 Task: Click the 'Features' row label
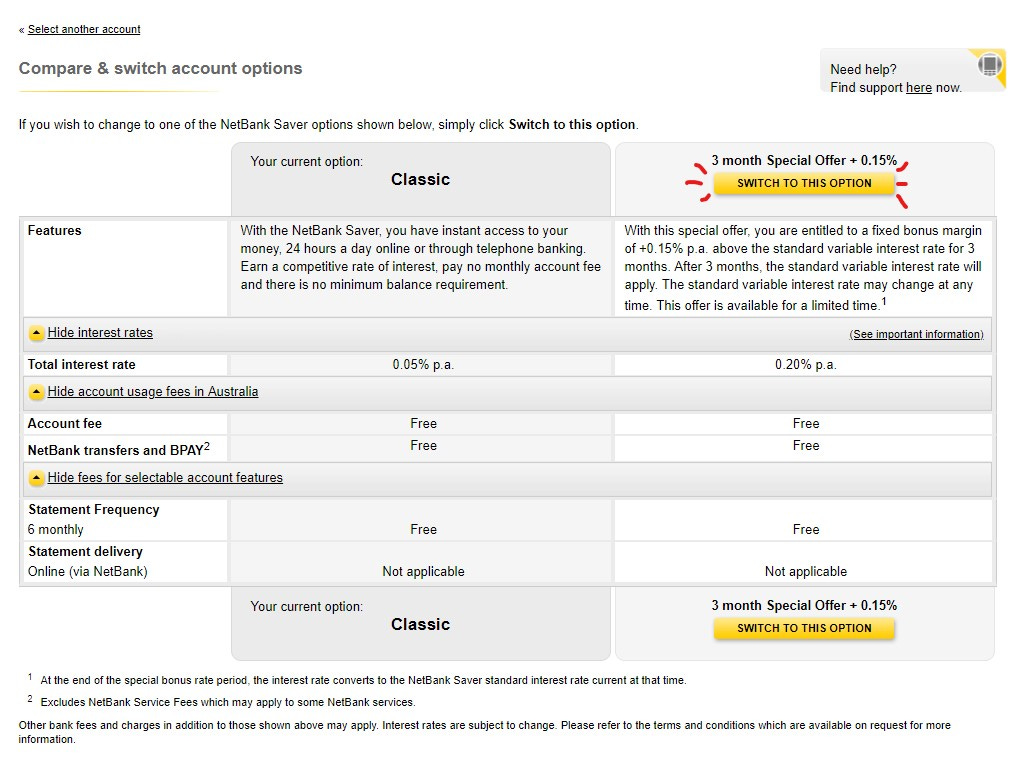tap(55, 231)
